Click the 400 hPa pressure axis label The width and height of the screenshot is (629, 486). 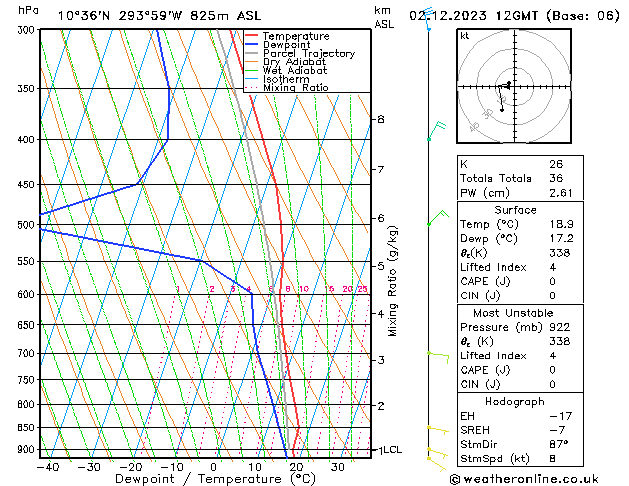click(28, 140)
